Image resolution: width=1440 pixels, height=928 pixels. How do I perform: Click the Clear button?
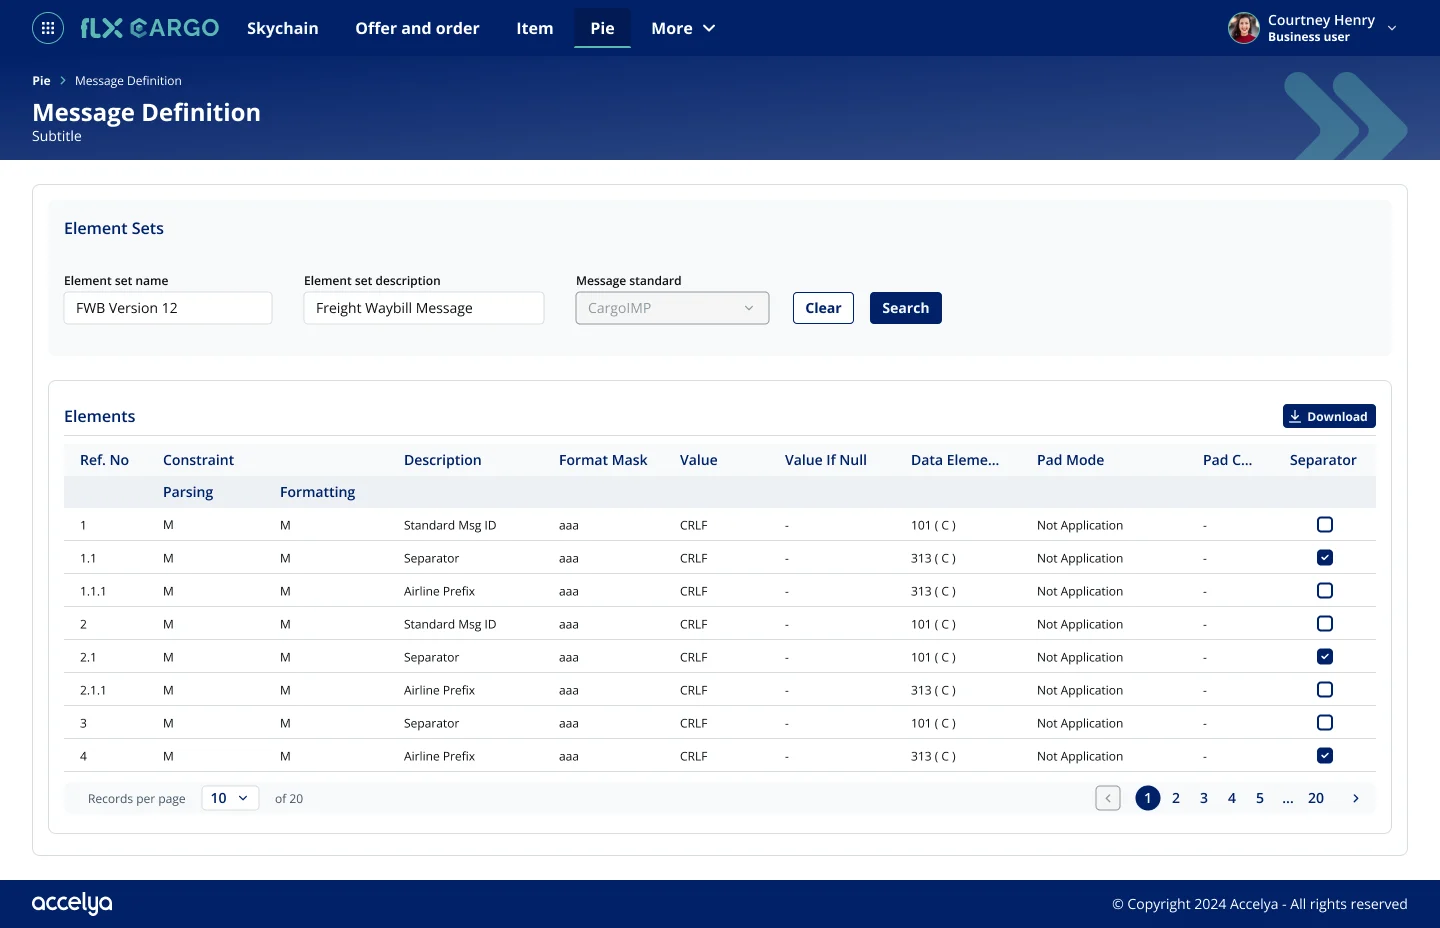(823, 308)
